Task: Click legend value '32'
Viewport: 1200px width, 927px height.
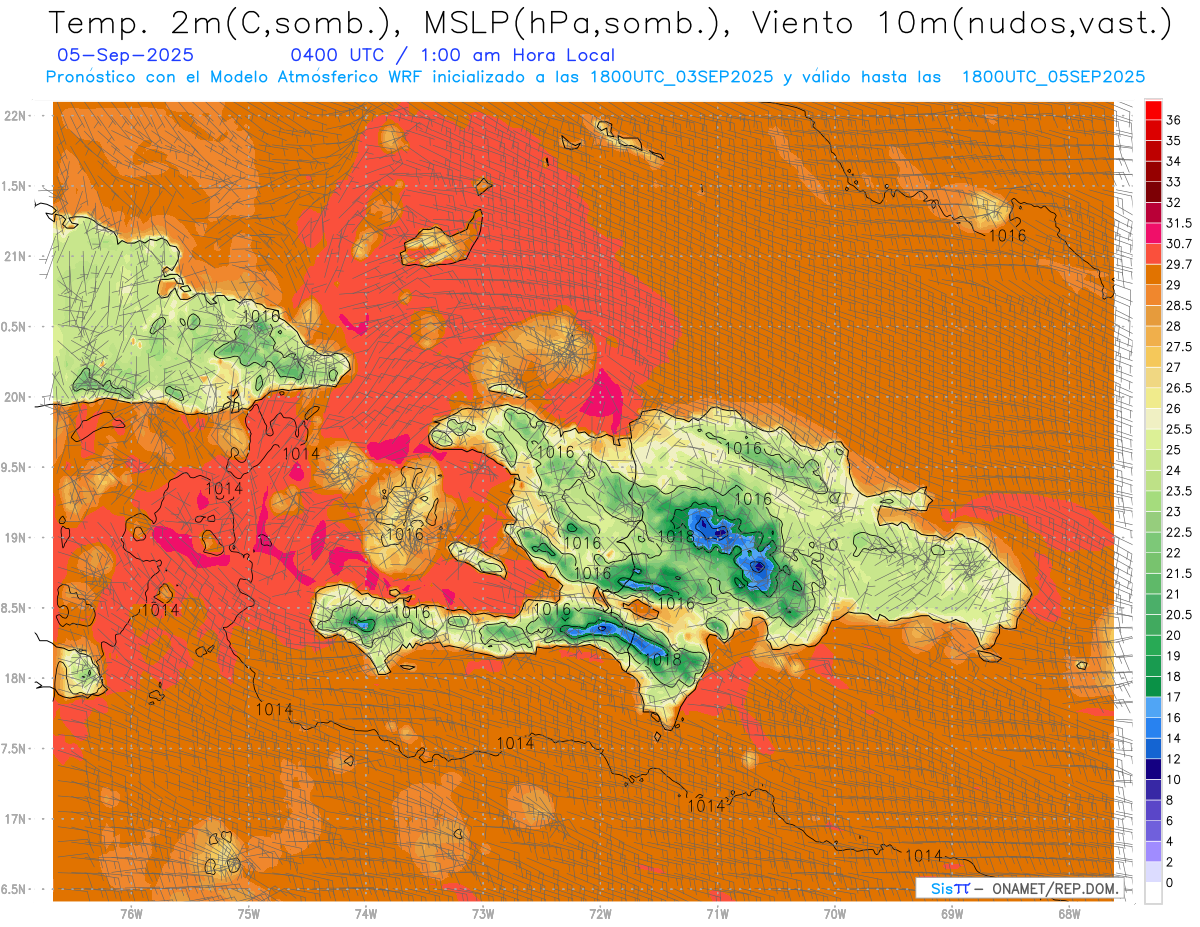Action: 1173,202
